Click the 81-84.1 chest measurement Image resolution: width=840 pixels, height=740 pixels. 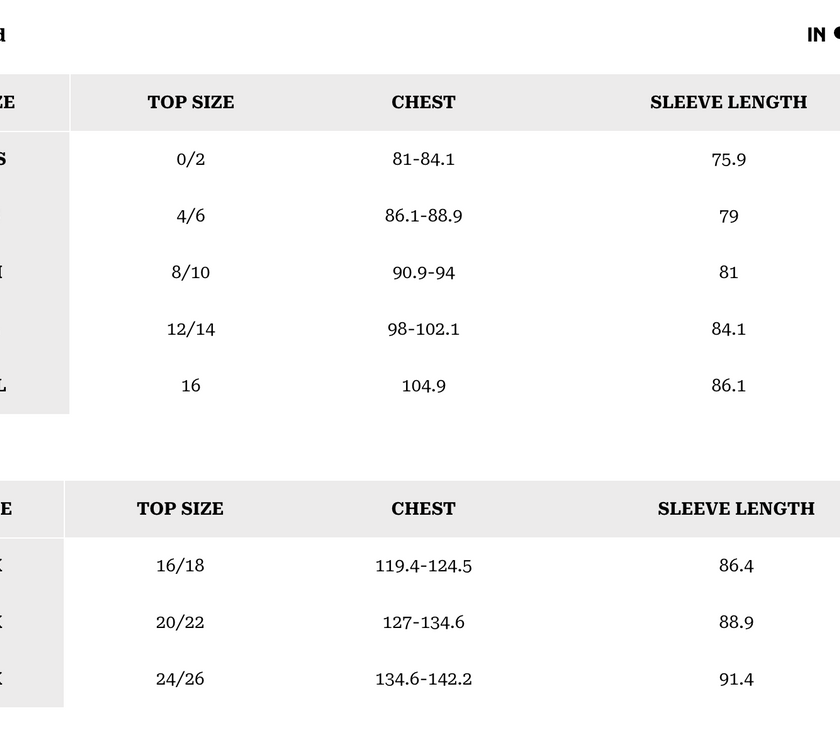423,159
